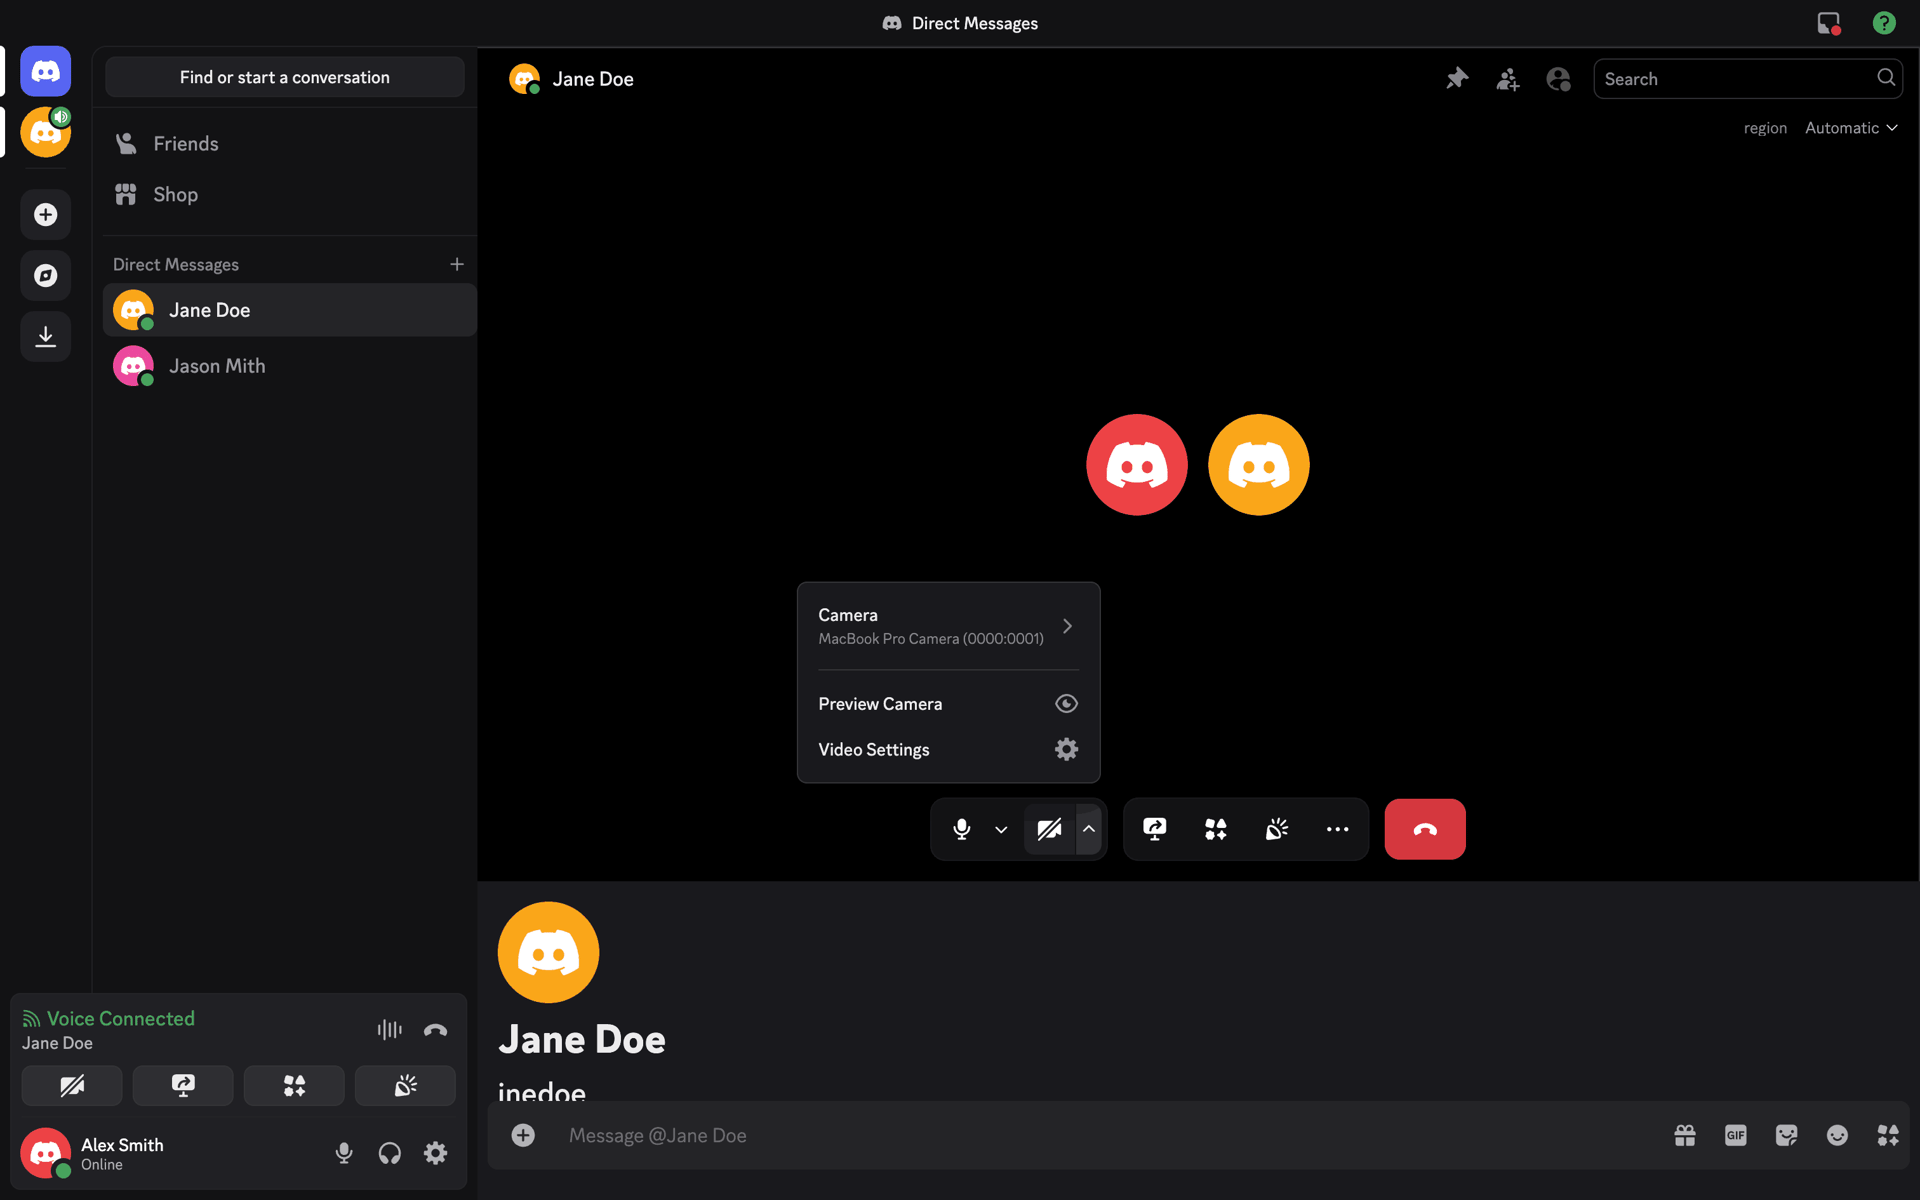The image size is (1920, 1200).
Task: Collapse camera options chevron
Action: (1089, 829)
